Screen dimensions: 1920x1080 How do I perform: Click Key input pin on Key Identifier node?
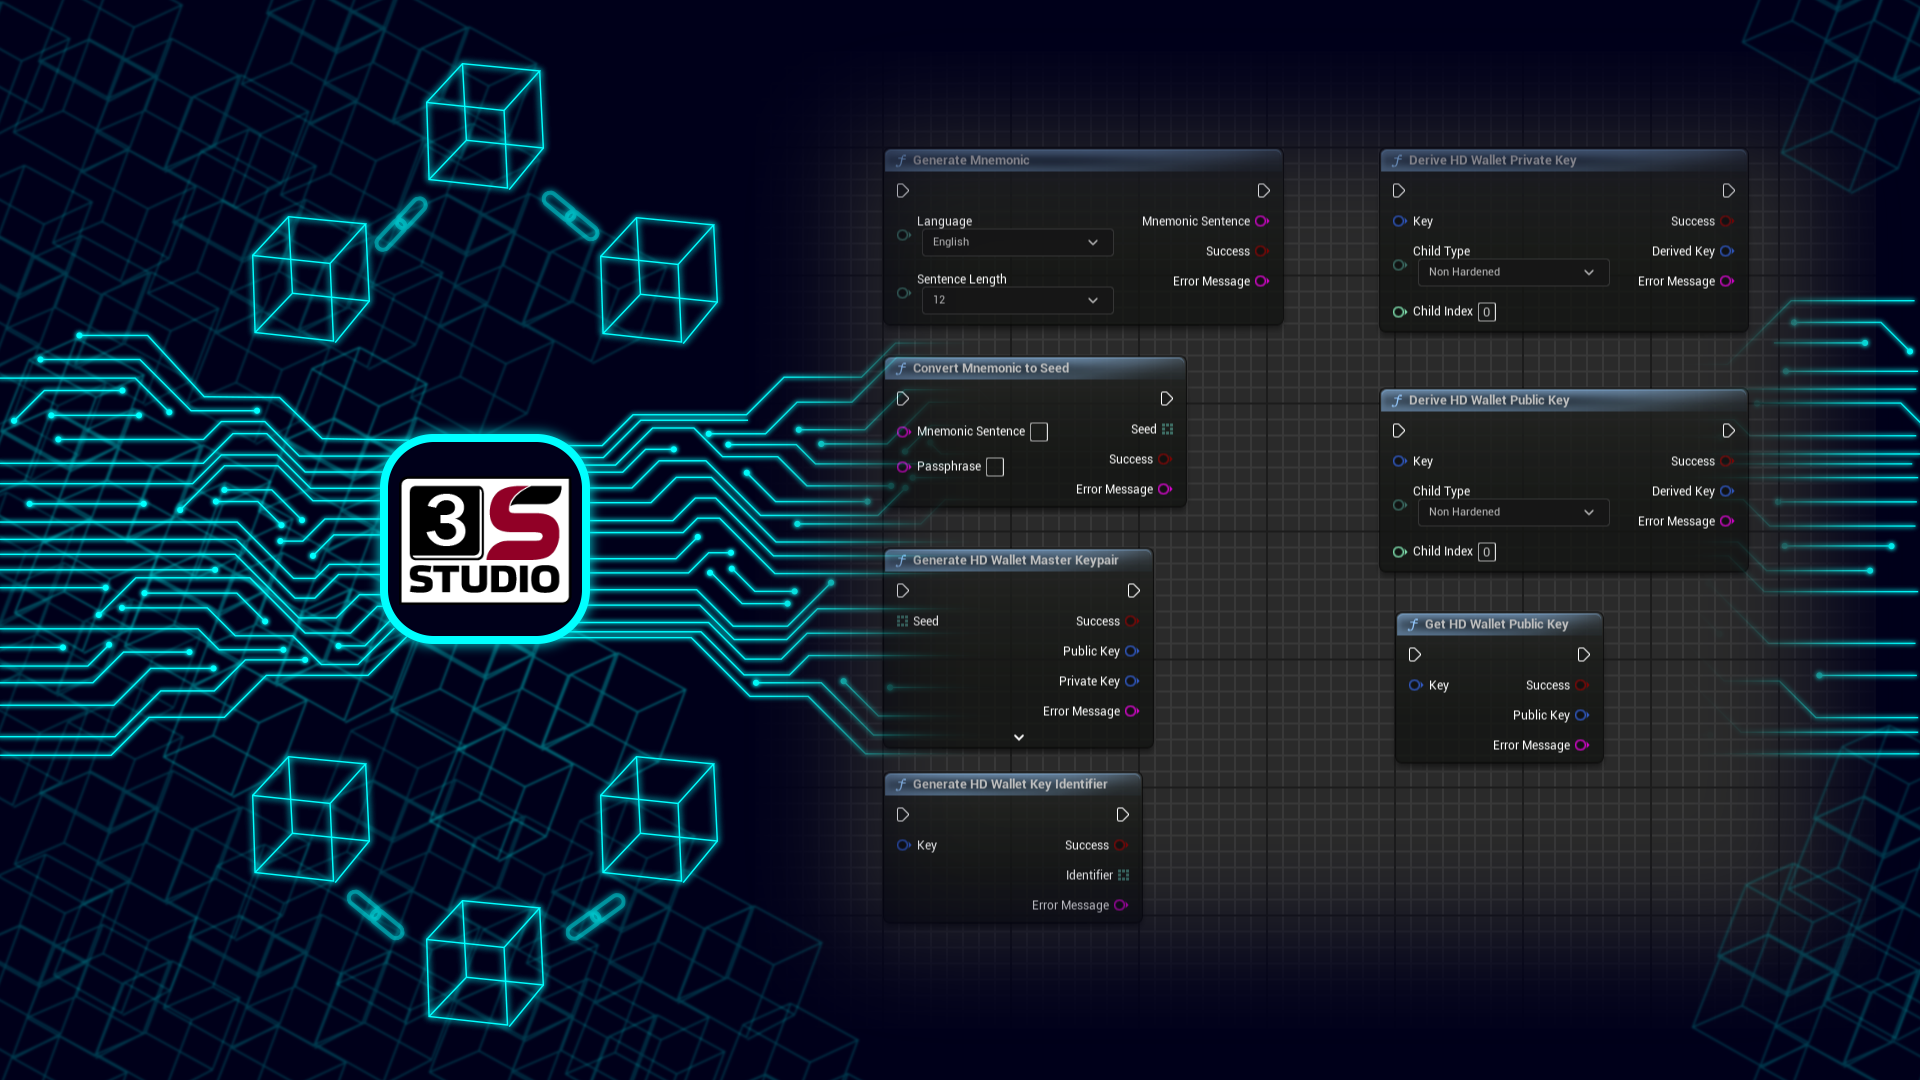click(903, 845)
